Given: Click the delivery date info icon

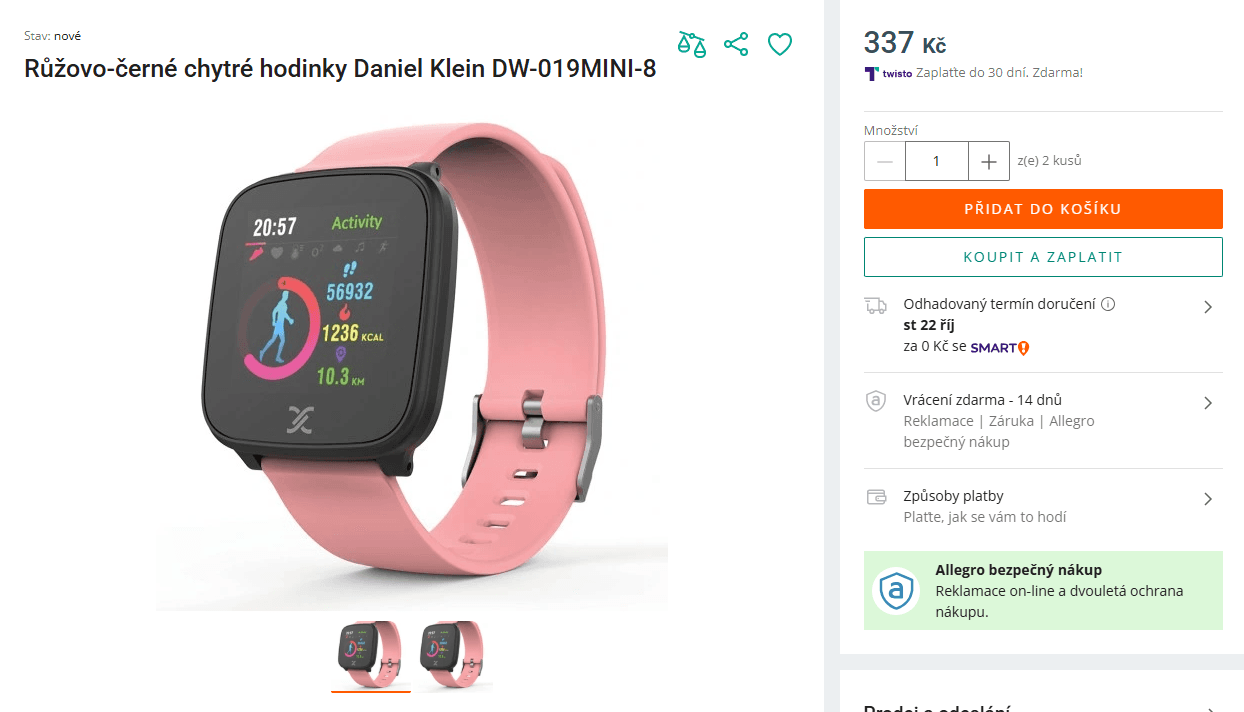Looking at the screenshot, I should point(1108,304).
